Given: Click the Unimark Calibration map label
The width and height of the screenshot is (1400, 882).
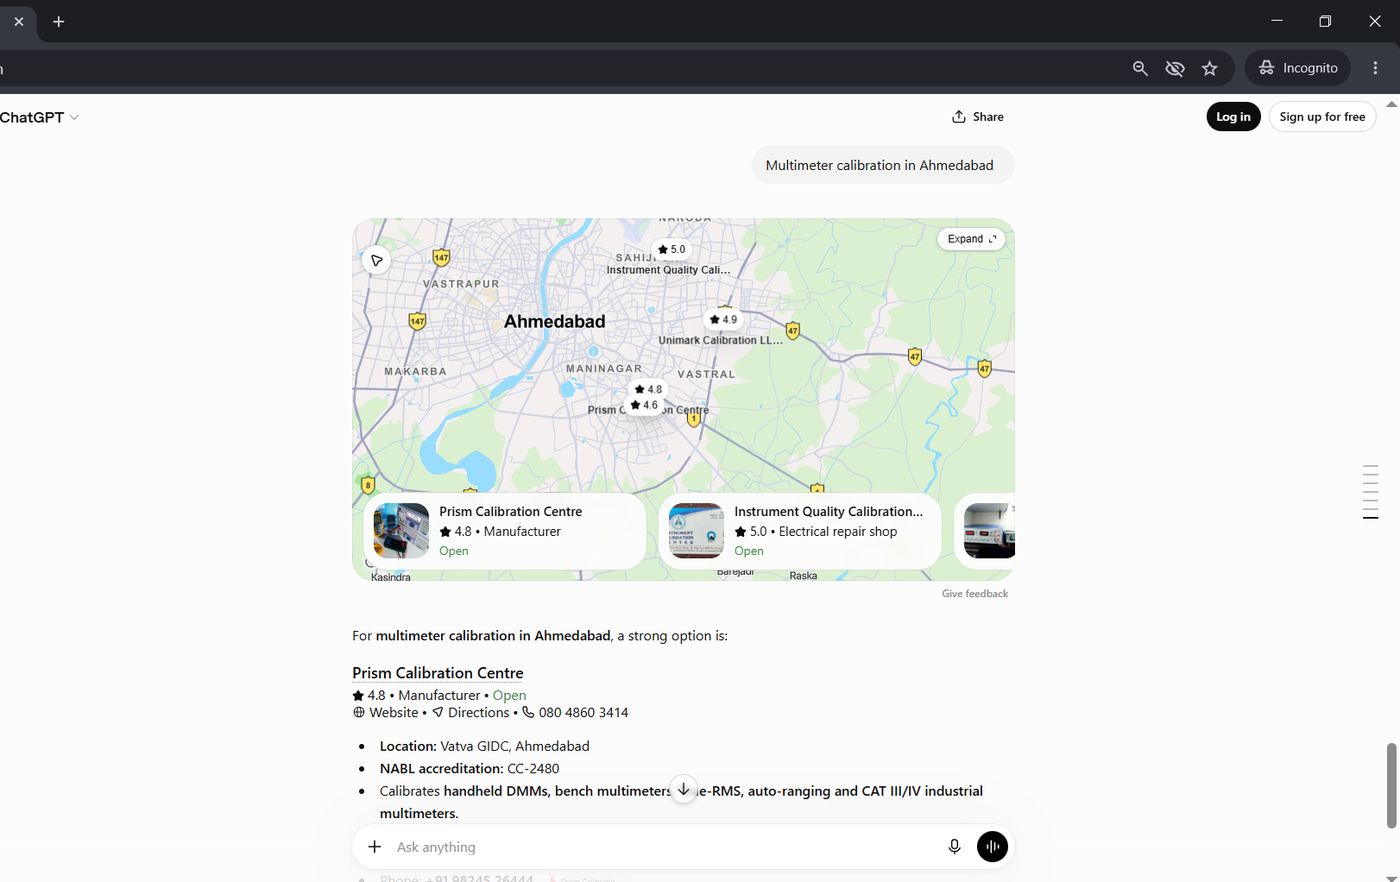Looking at the screenshot, I should [720, 340].
